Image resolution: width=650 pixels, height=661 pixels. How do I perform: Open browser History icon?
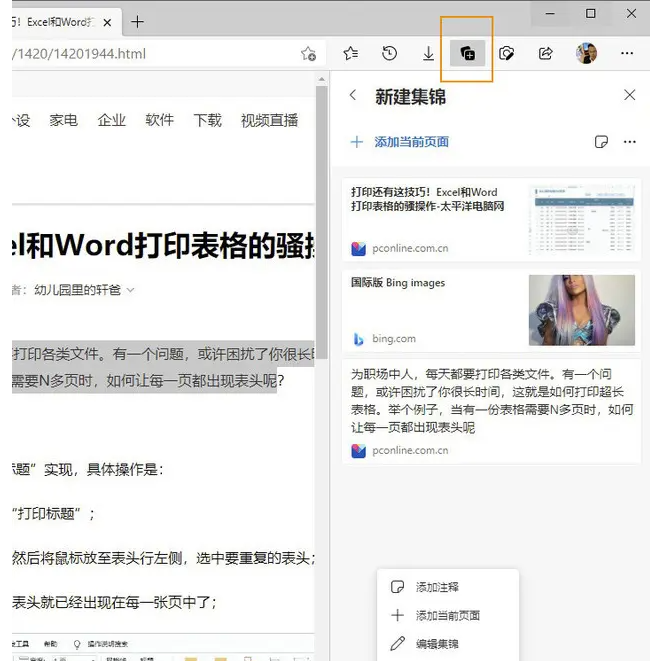click(x=389, y=54)
